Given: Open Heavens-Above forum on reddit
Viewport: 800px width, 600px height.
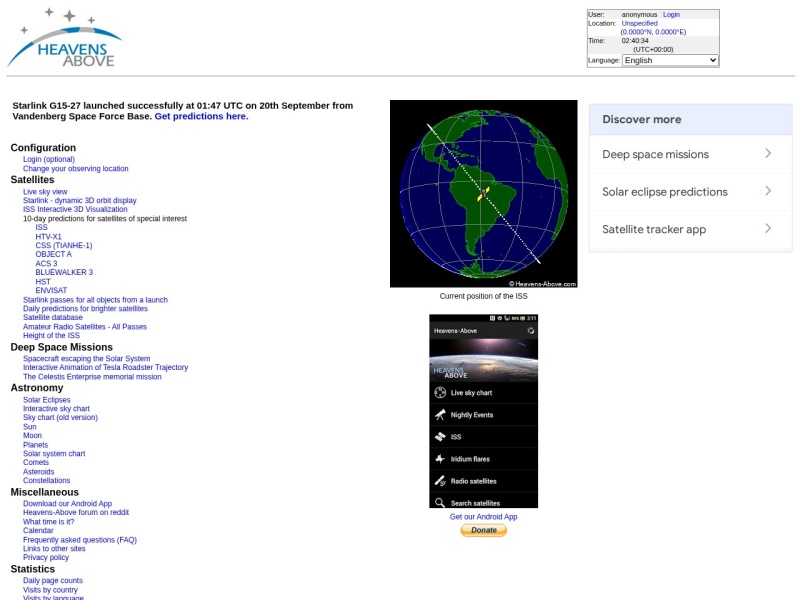Looking at the screenshot, I should [x=76, y=512].
